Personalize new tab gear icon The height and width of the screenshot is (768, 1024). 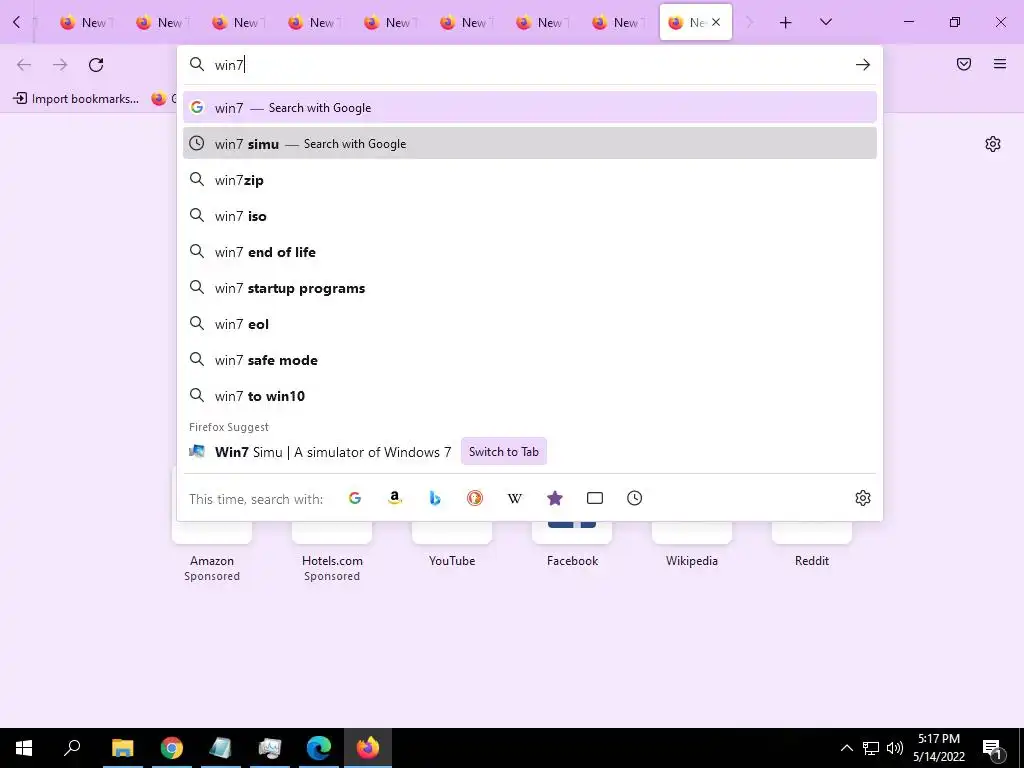(993, 144)
